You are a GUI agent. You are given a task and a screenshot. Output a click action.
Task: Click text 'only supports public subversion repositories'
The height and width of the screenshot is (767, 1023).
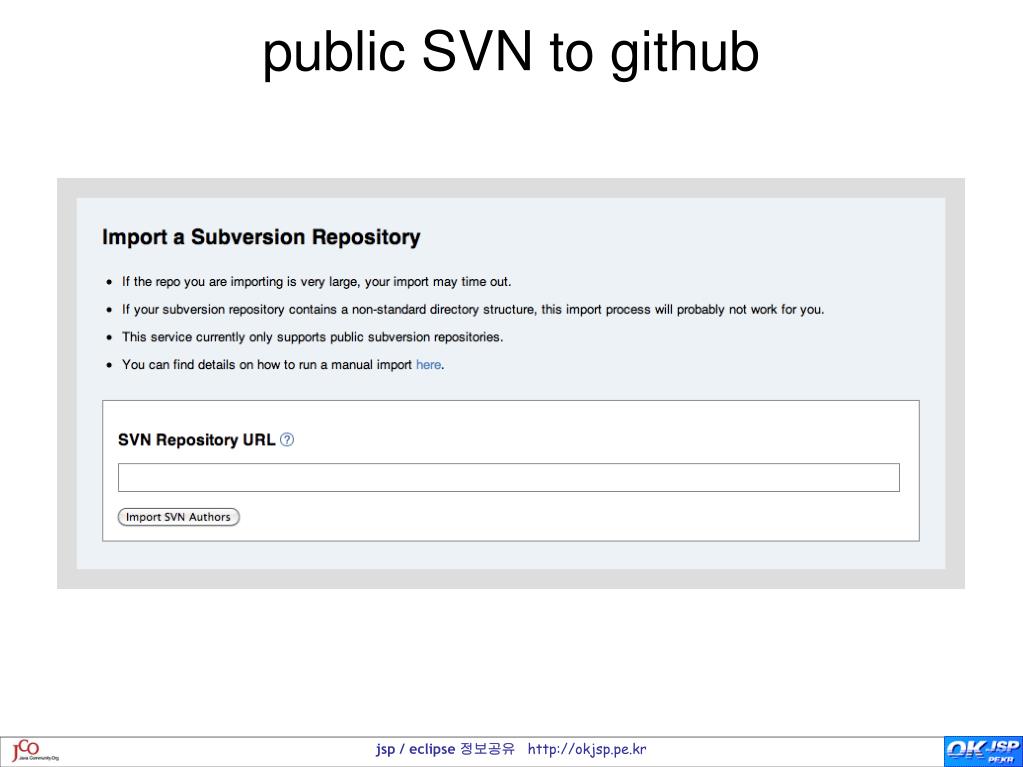click(375, 337)
